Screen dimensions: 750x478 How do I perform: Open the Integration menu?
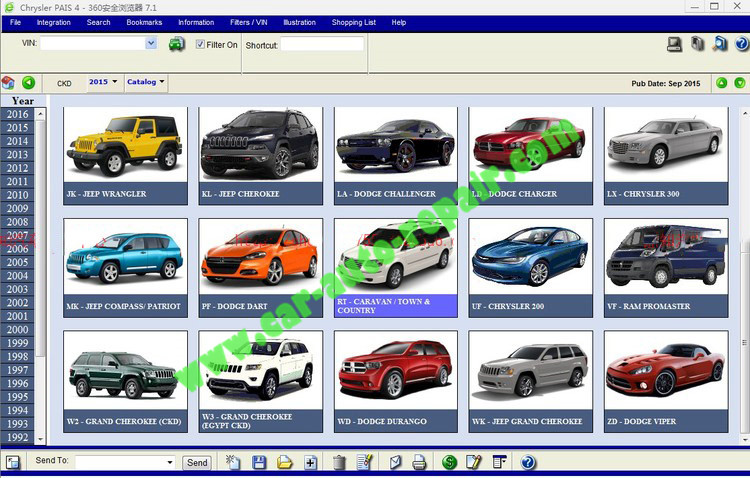pyautogui.click(x=54, y=22)
